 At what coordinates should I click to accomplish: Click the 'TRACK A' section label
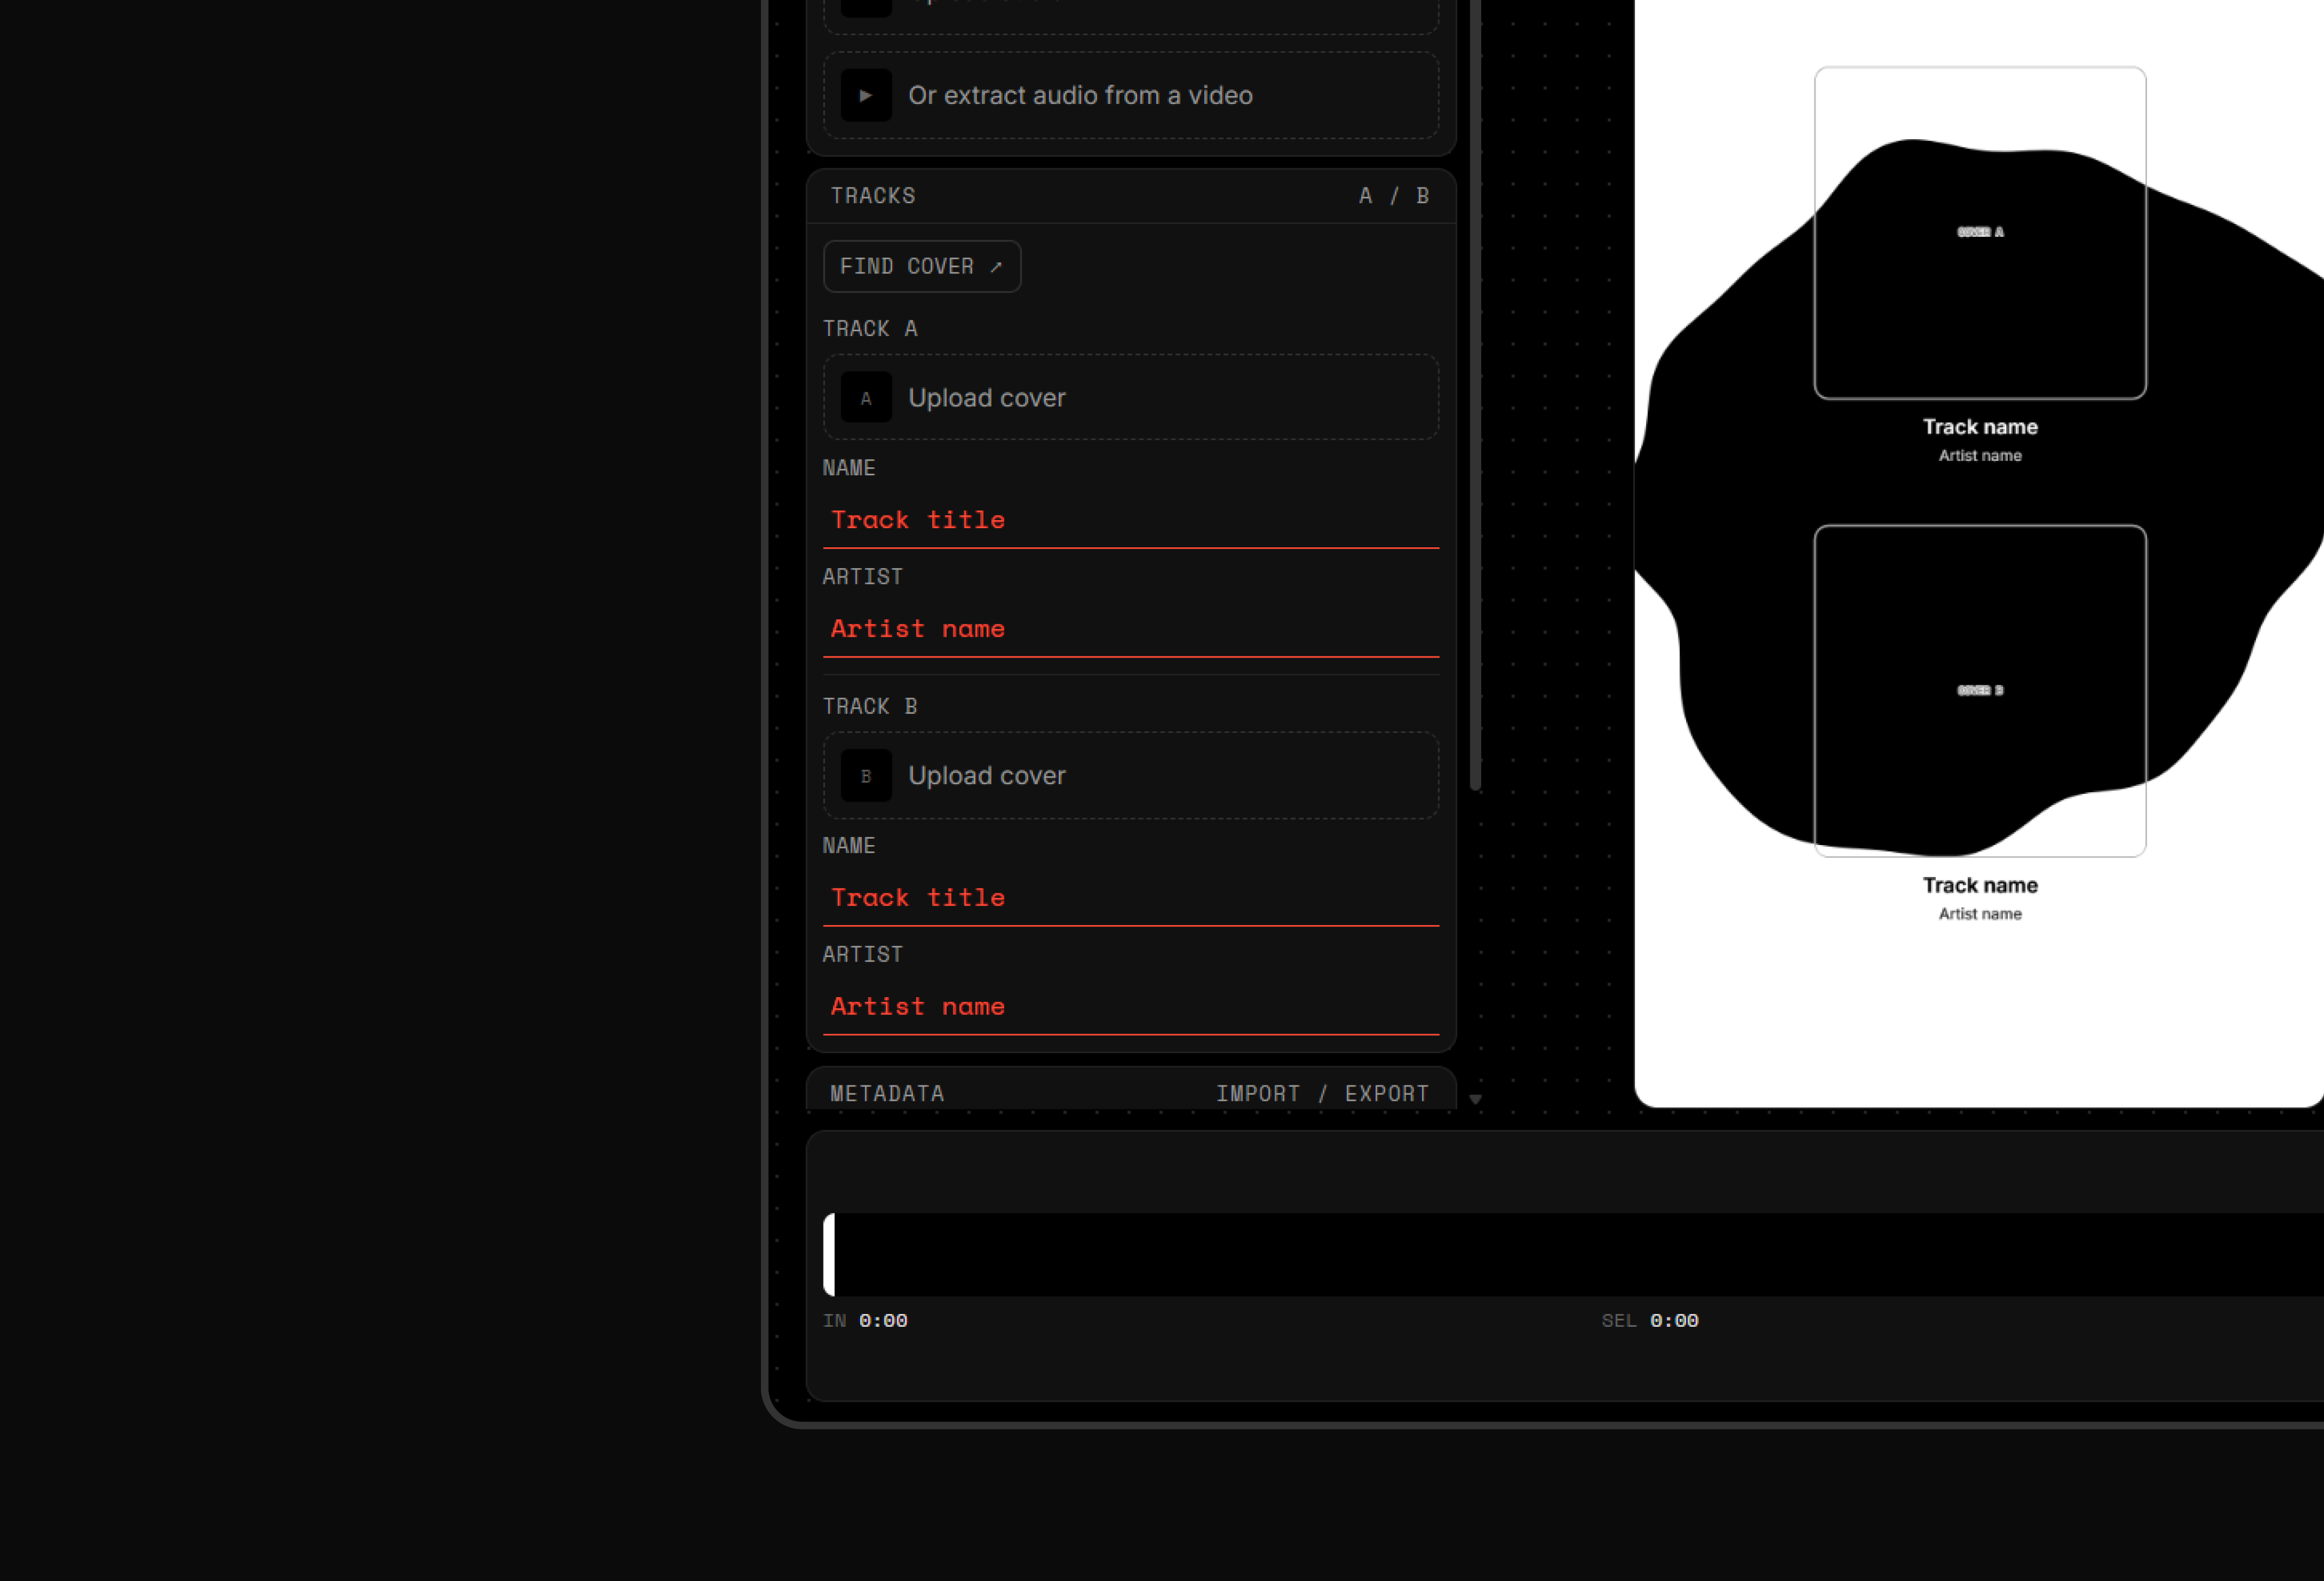tap(870, 329)
